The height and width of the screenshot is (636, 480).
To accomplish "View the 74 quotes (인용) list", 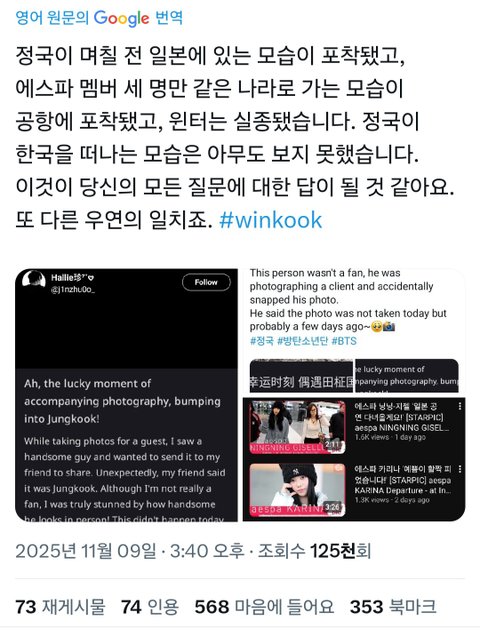I will [150, 607].
